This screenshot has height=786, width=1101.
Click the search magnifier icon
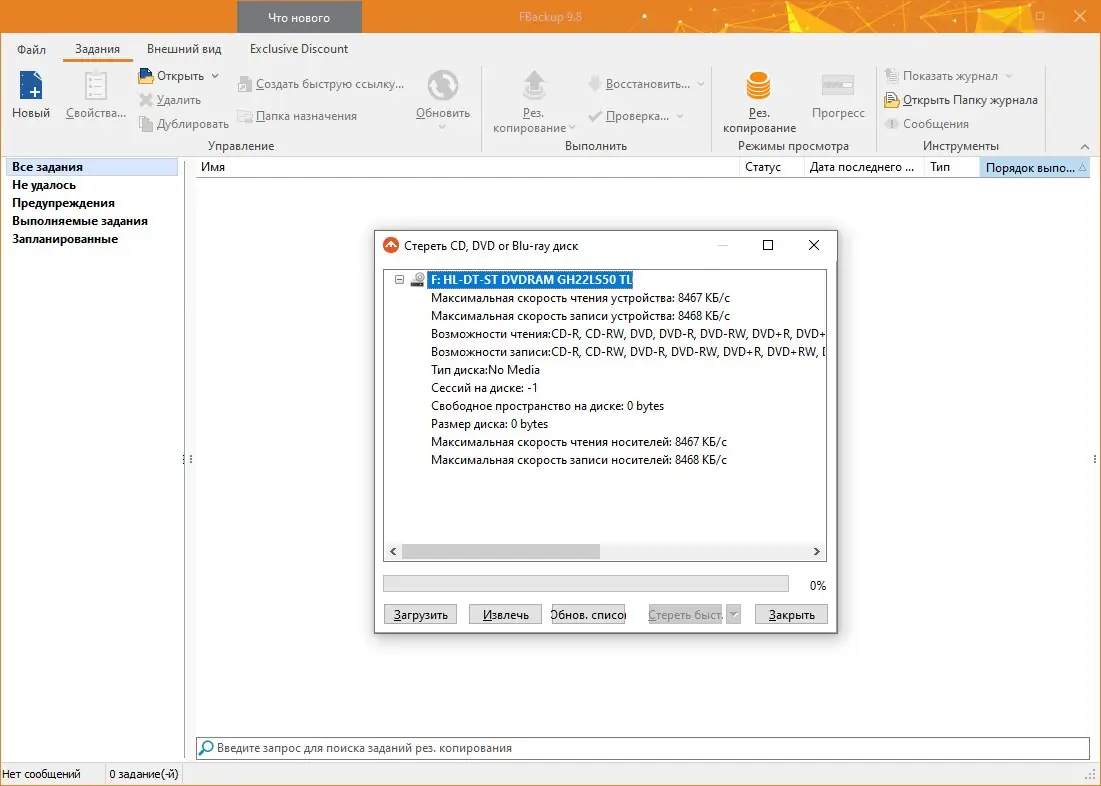click(x=206, y=748)
